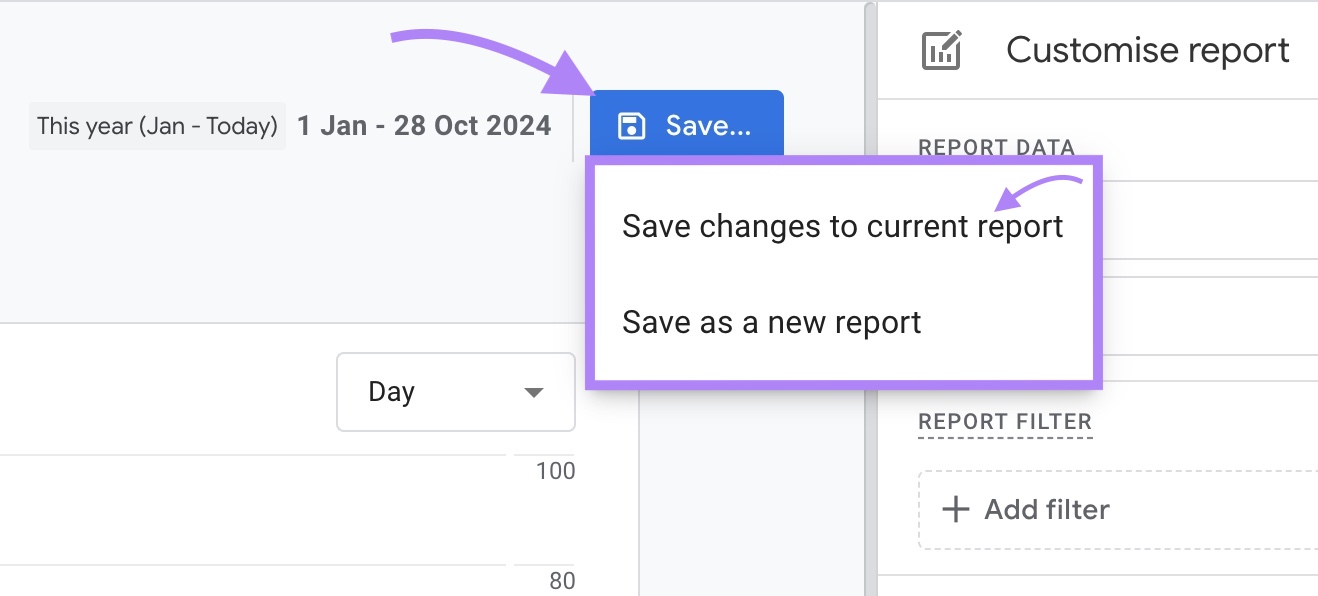
Task: Click the 80 axis label on the chart
Action: pos(561,580)
